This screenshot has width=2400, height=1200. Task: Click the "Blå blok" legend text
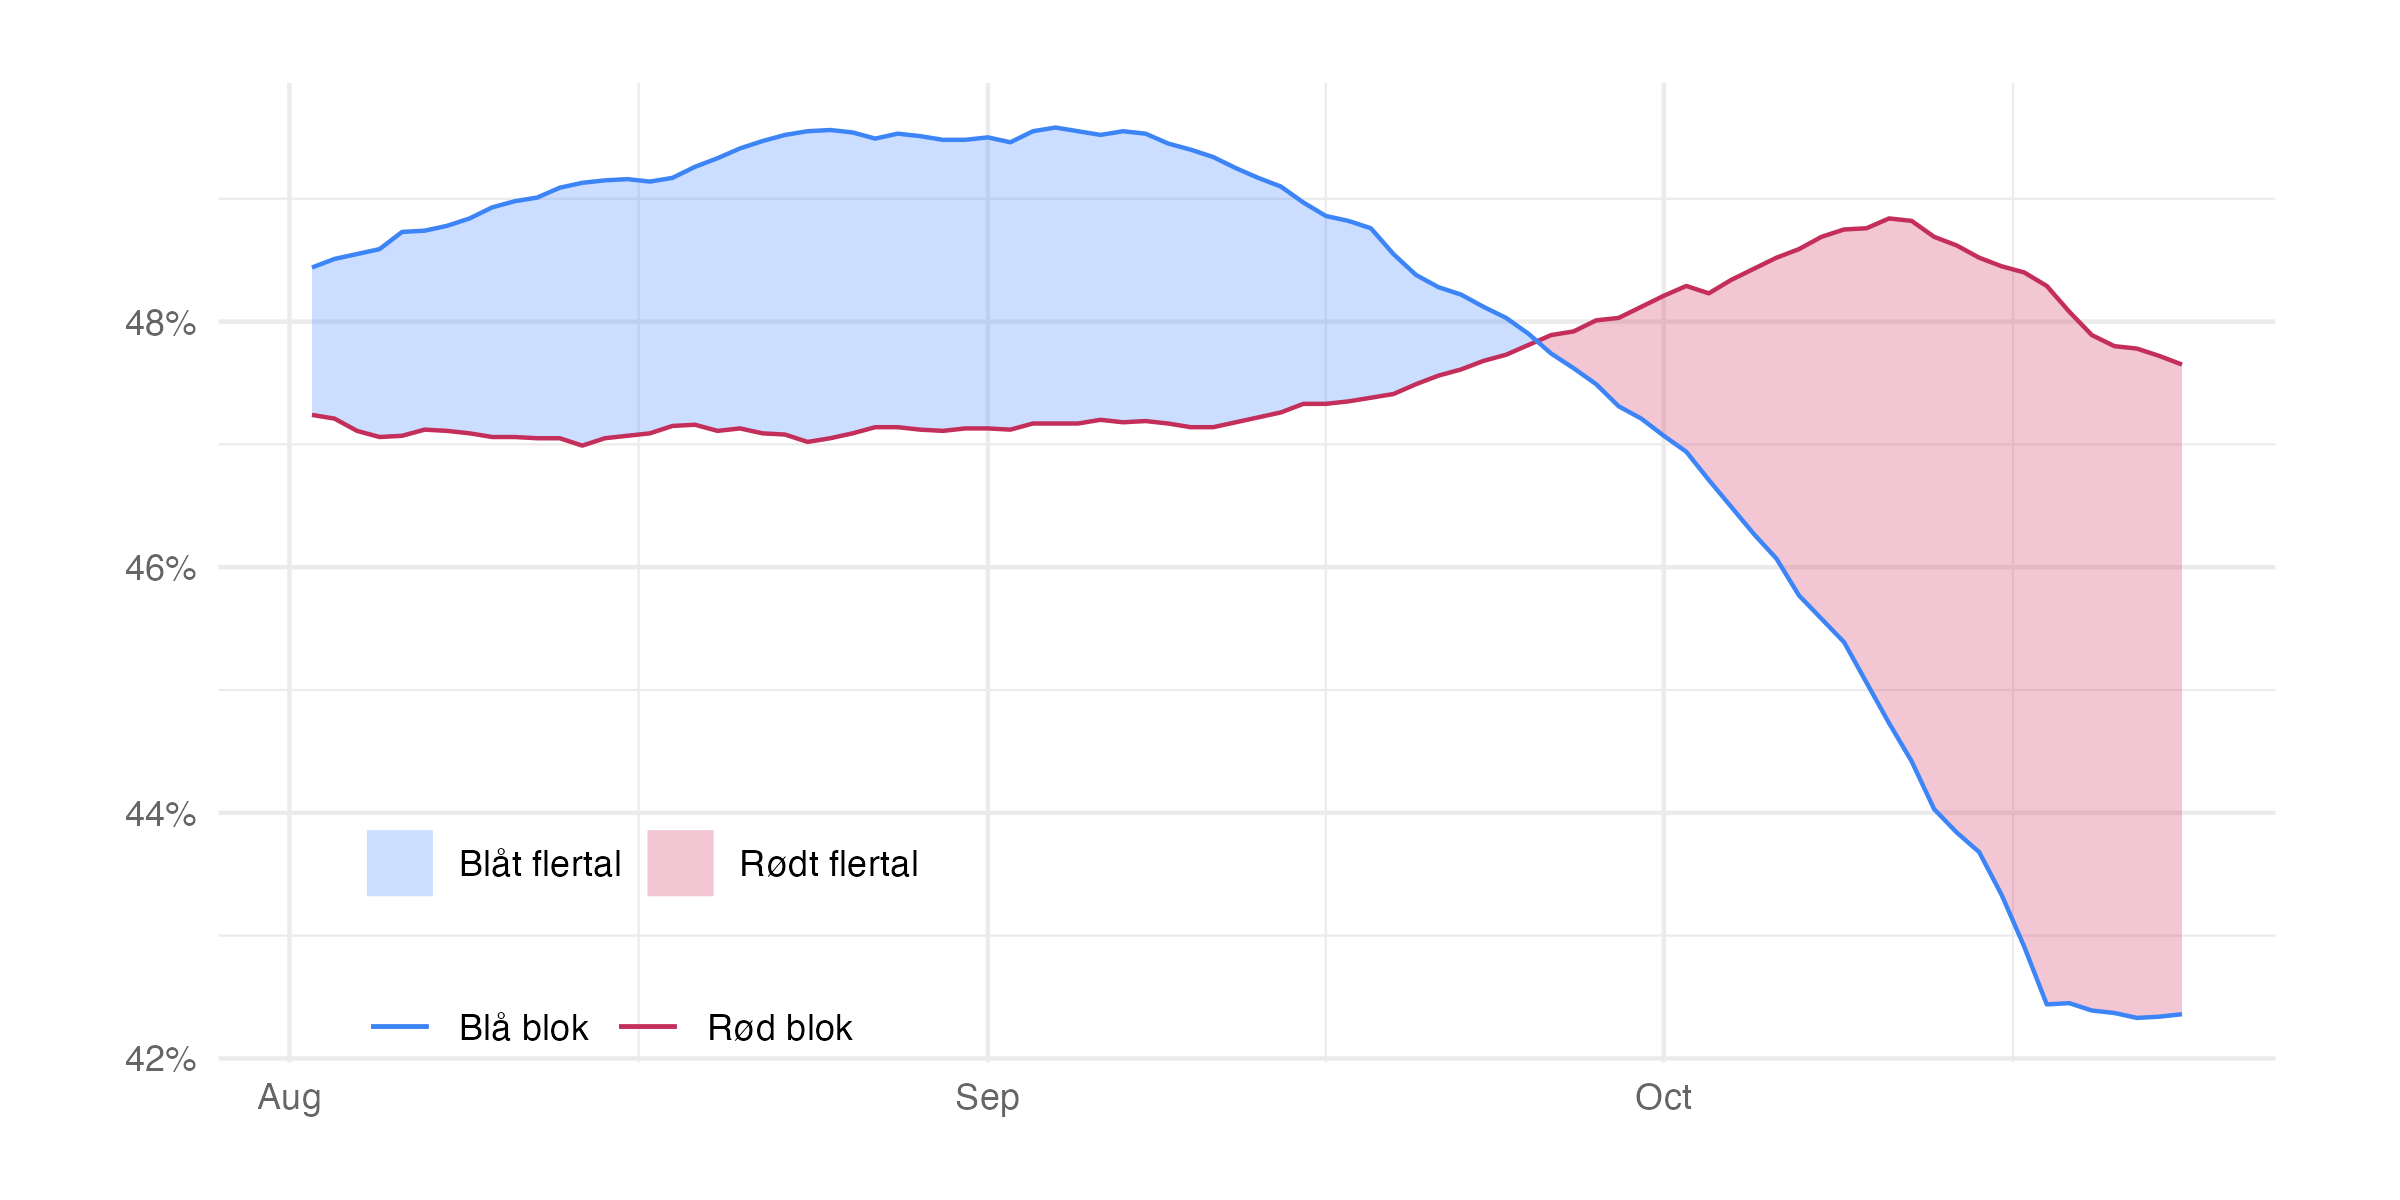(x=523, y=1028)
